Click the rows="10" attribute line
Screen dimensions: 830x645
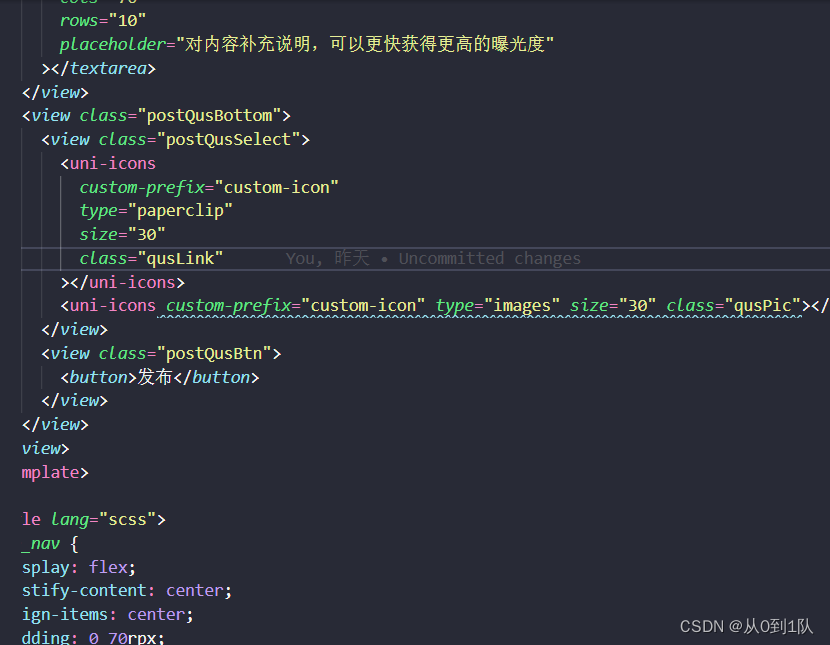[x=103, y=21]
